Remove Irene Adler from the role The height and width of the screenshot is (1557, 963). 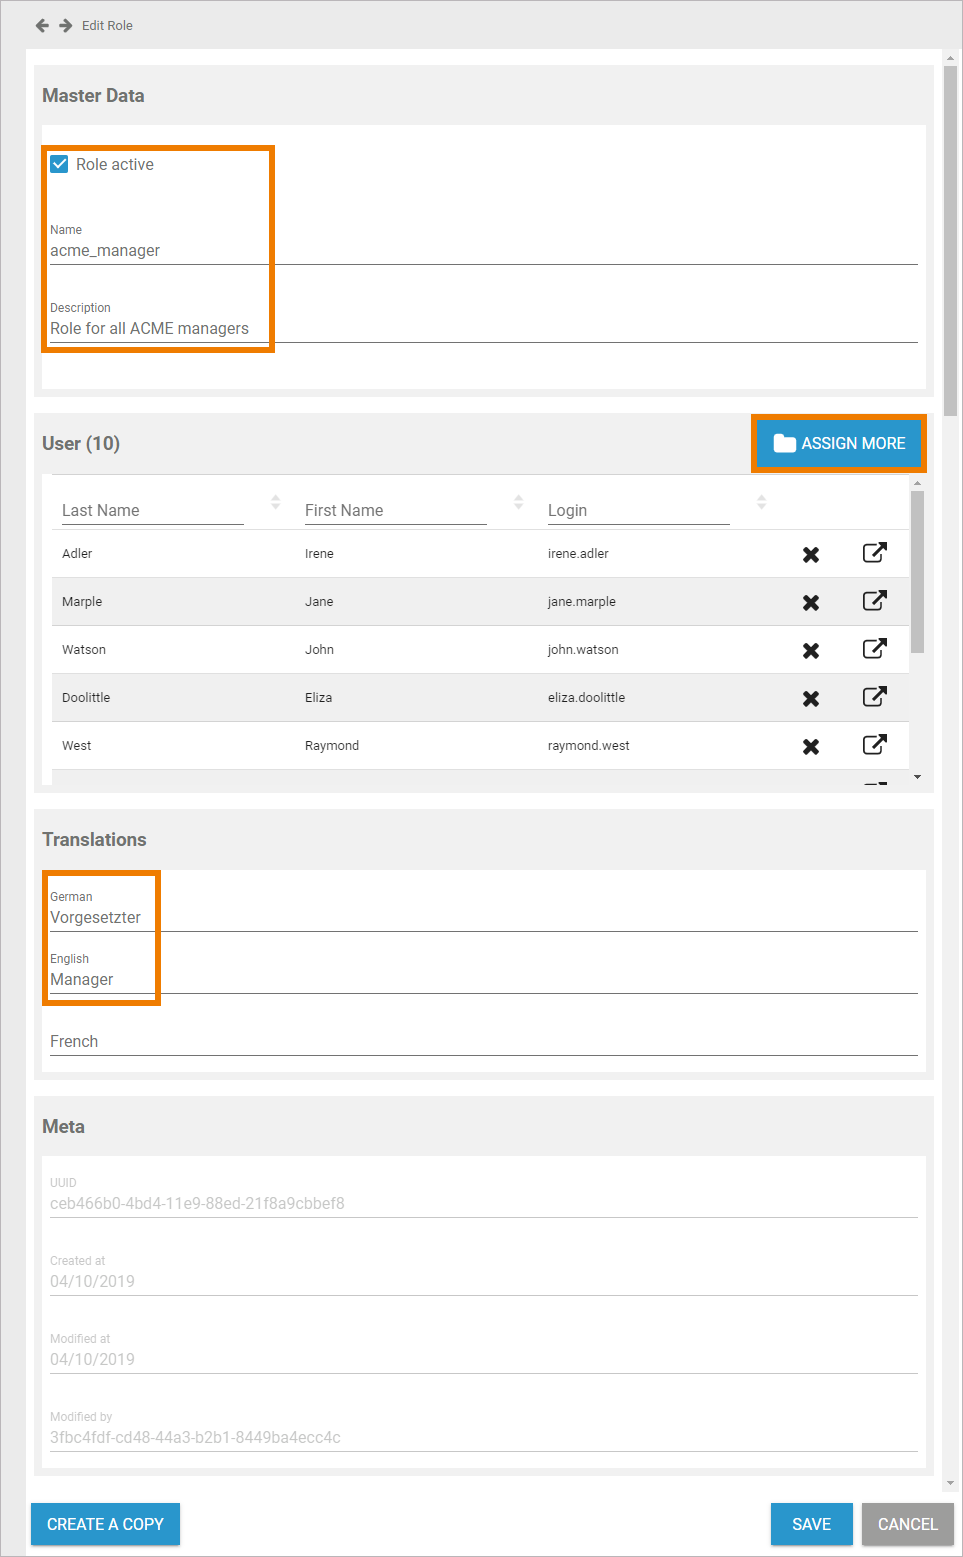pos(811,554)
